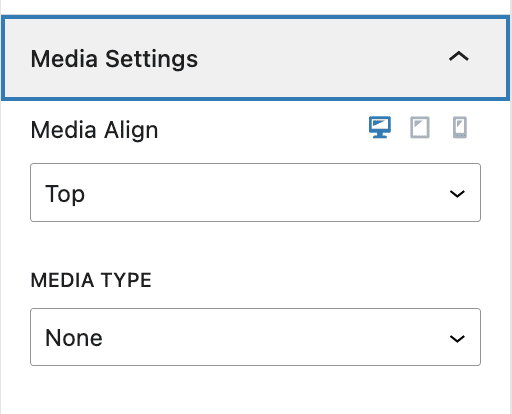Set Media Align responsive mode to tablet
512x414 pixels.
click(x=420, y=127)
